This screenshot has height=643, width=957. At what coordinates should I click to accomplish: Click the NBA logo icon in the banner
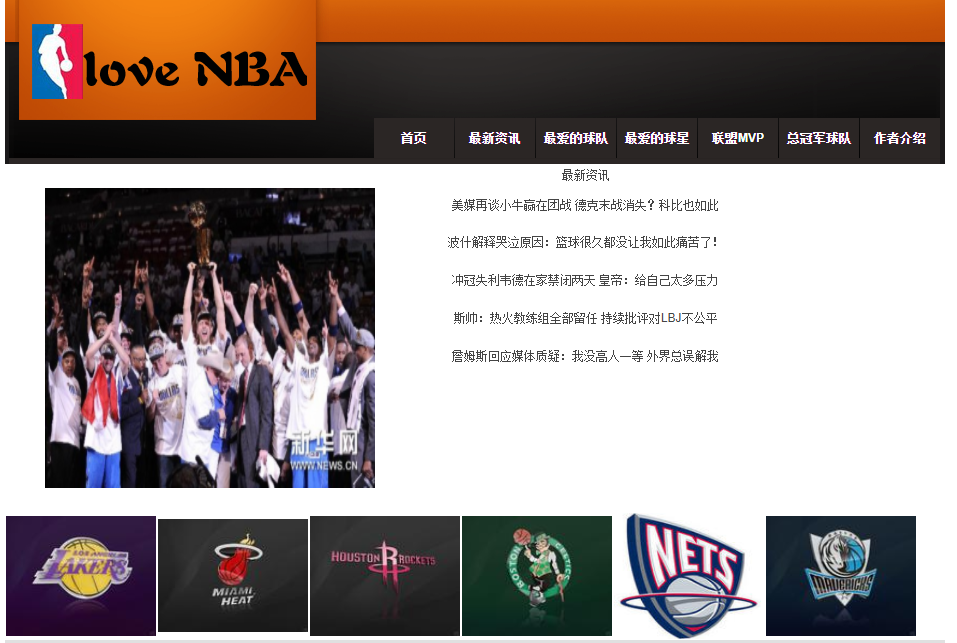(x=57, y=62)
